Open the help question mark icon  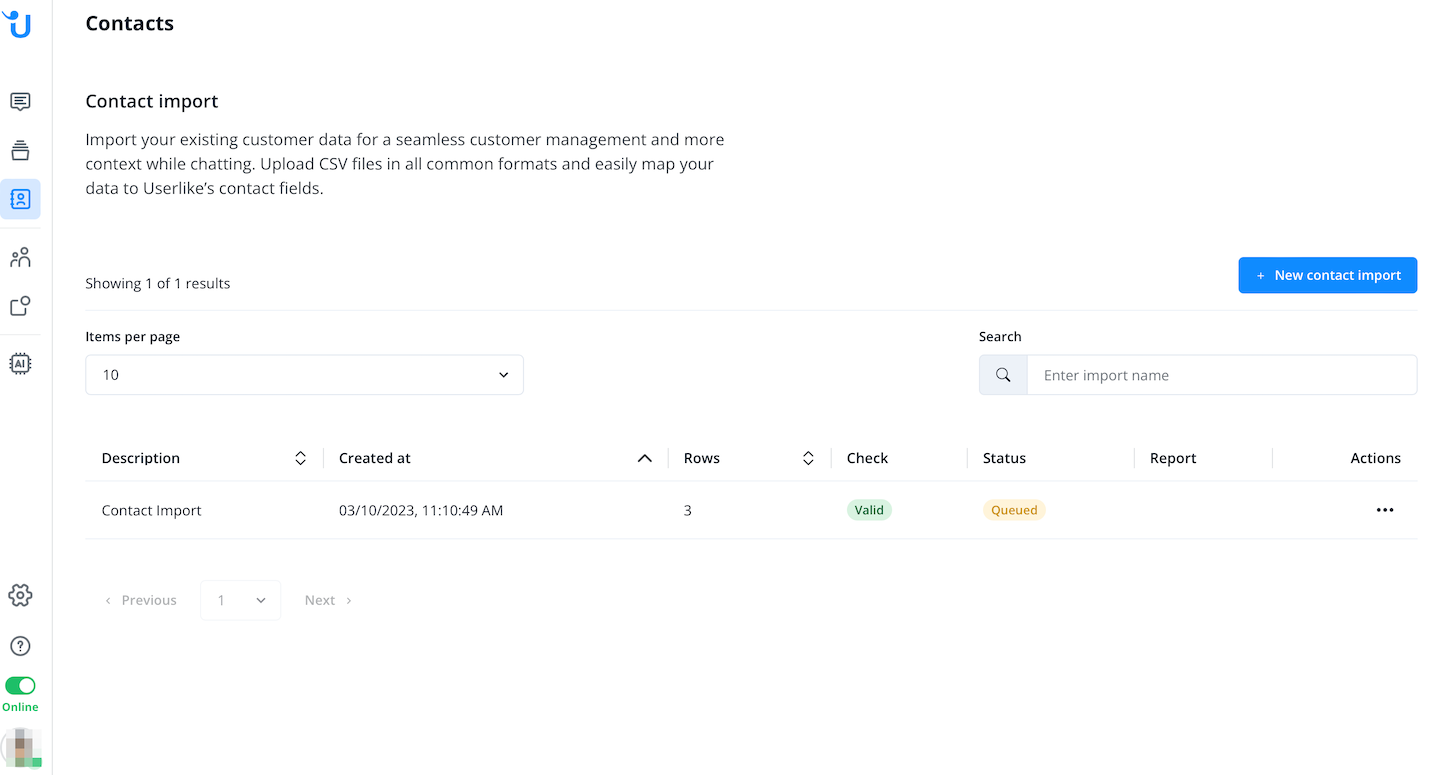20,646
